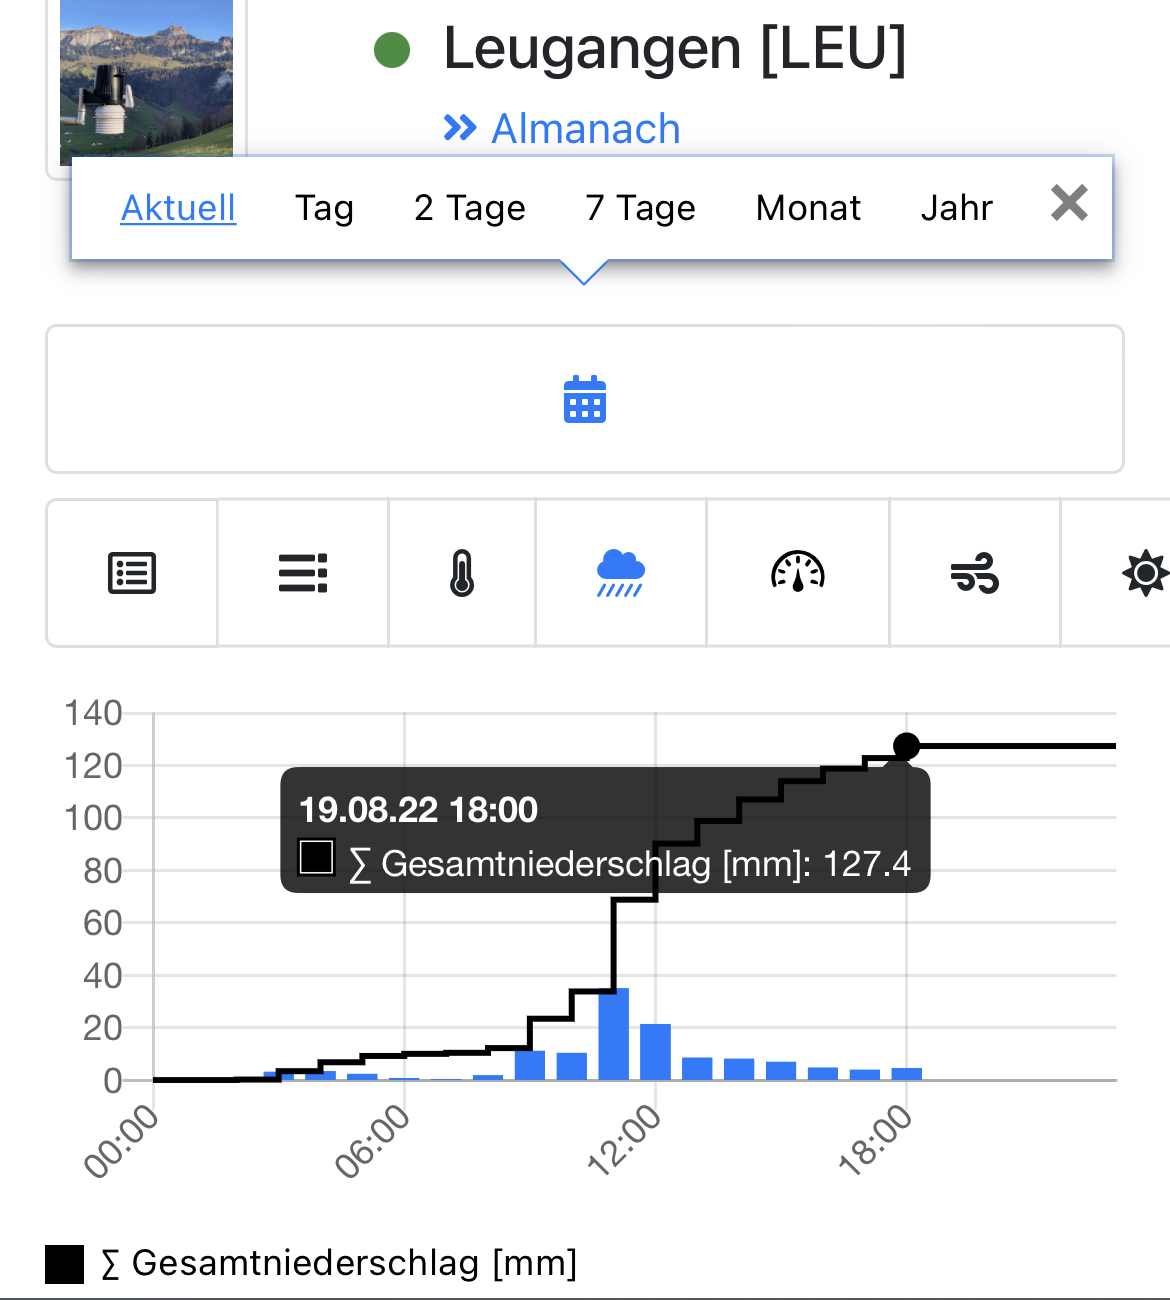Image resolution: width=1170 pixels, height=1300 pixels.
Task: Switch to the Aktuell view
Action: point(178,208)
